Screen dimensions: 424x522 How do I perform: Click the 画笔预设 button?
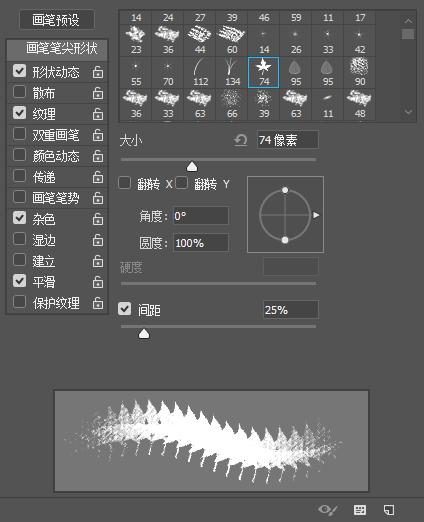tap(57, 20)
